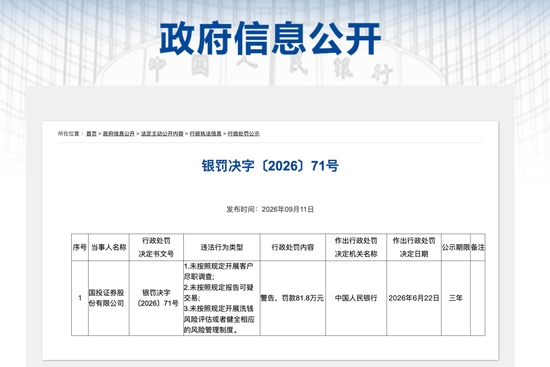Click the 国投证券股份有限公司 table cell
Screen dimensions: 550x367
point(109,298)
